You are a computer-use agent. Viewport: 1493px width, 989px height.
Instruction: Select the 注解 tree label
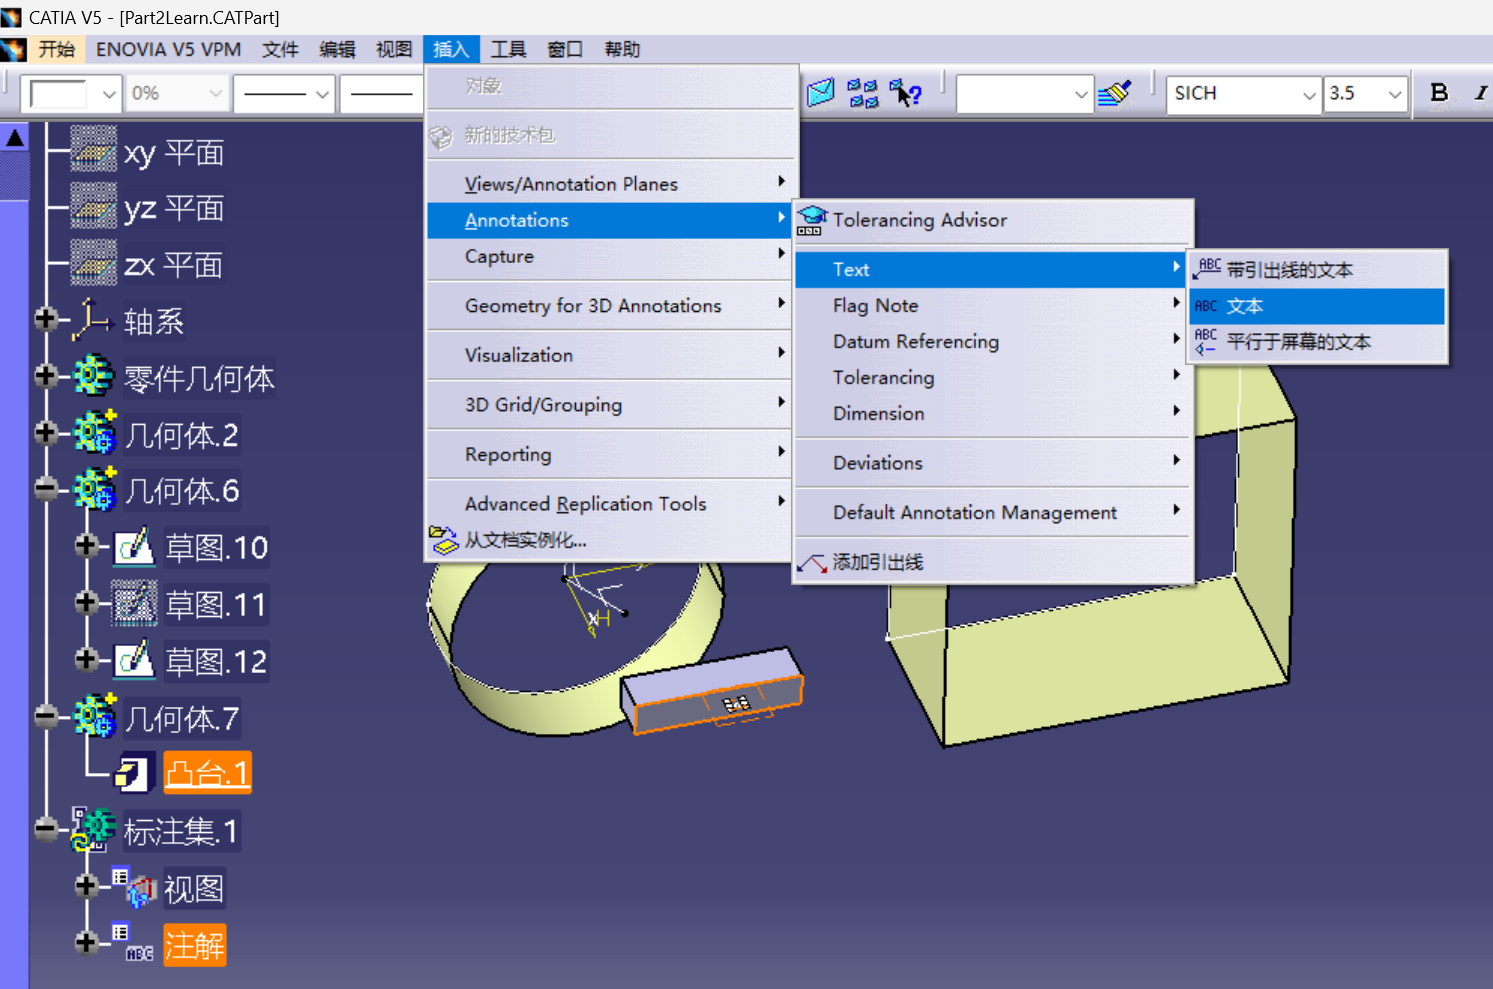tap(195, 945)
